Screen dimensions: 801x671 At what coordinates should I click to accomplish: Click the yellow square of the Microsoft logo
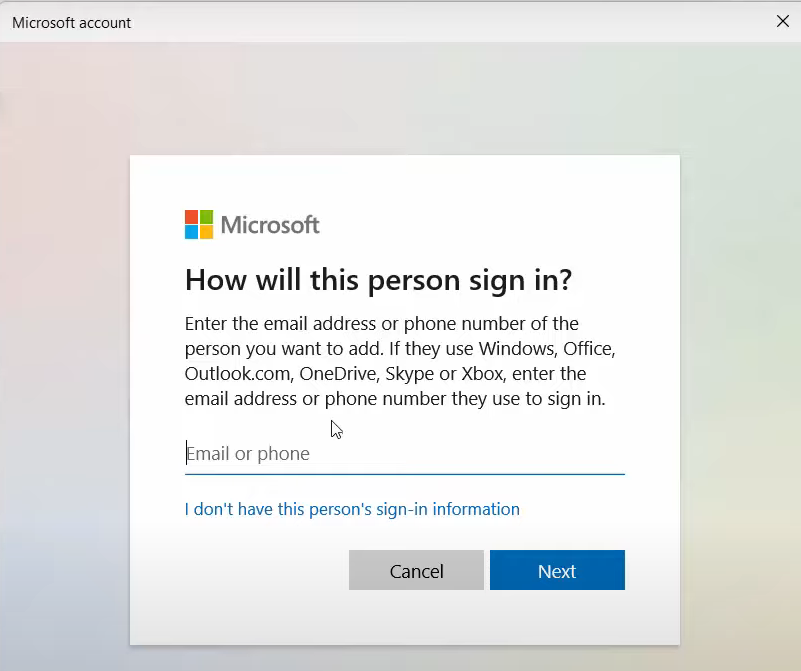tap(206, 232)
